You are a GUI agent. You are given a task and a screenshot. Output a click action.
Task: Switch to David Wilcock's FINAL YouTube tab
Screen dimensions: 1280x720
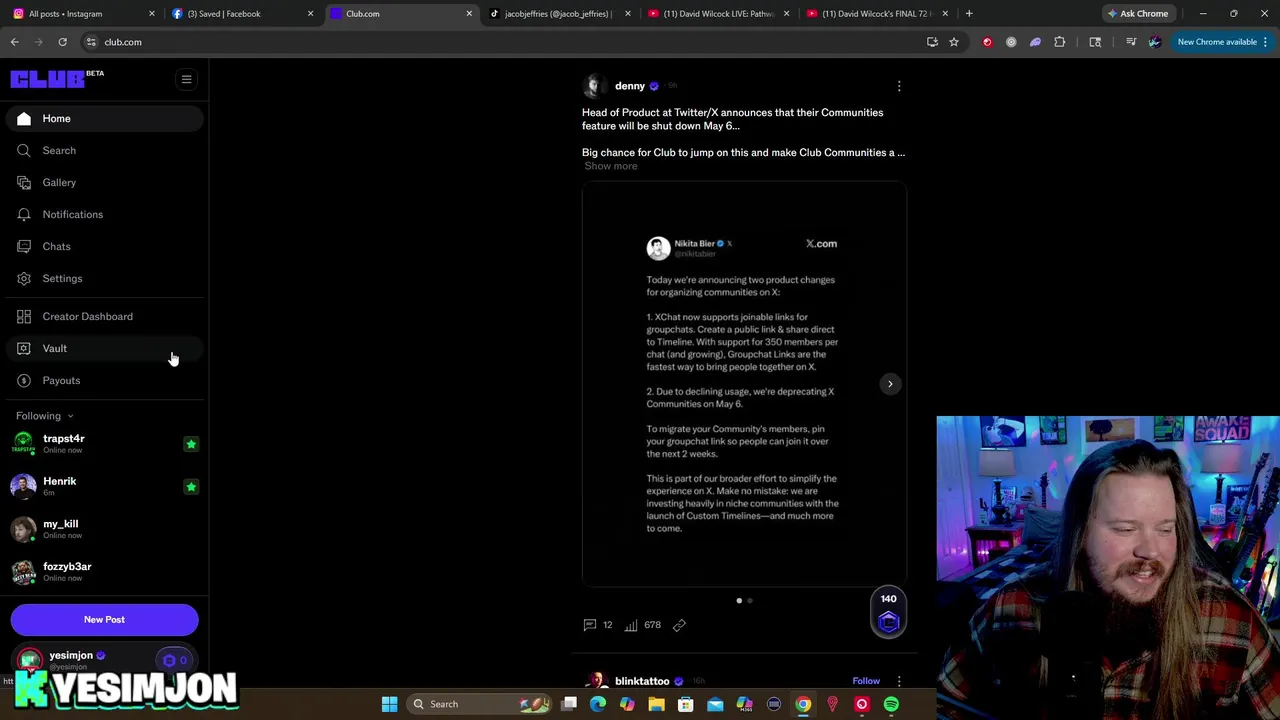tap(876, 14)
